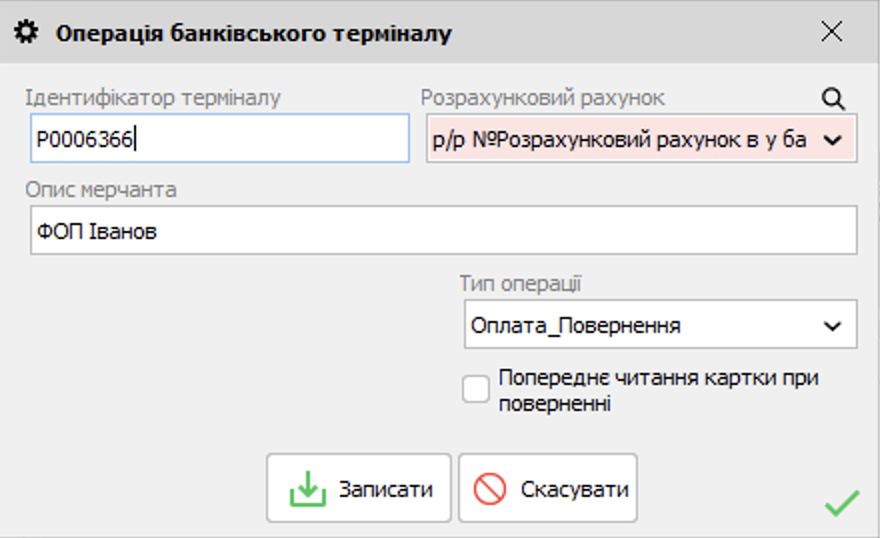This screenshot has height=538, width=880.
Task: Expand the Розрахунковий рахунок dropdown arrow
Action: pyautogui.click(x=832, y=140)
